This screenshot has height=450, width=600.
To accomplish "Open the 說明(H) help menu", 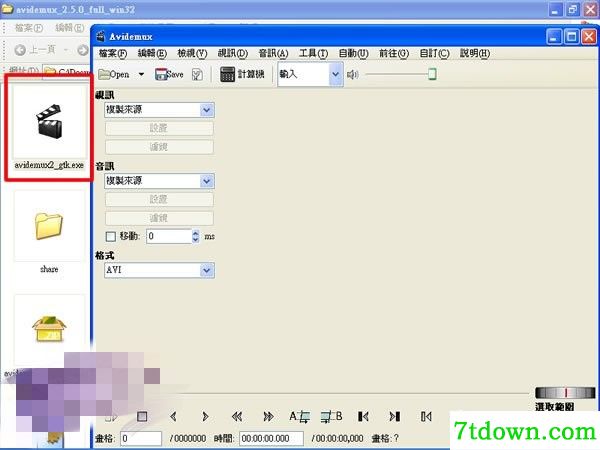I will coord(475,53).
